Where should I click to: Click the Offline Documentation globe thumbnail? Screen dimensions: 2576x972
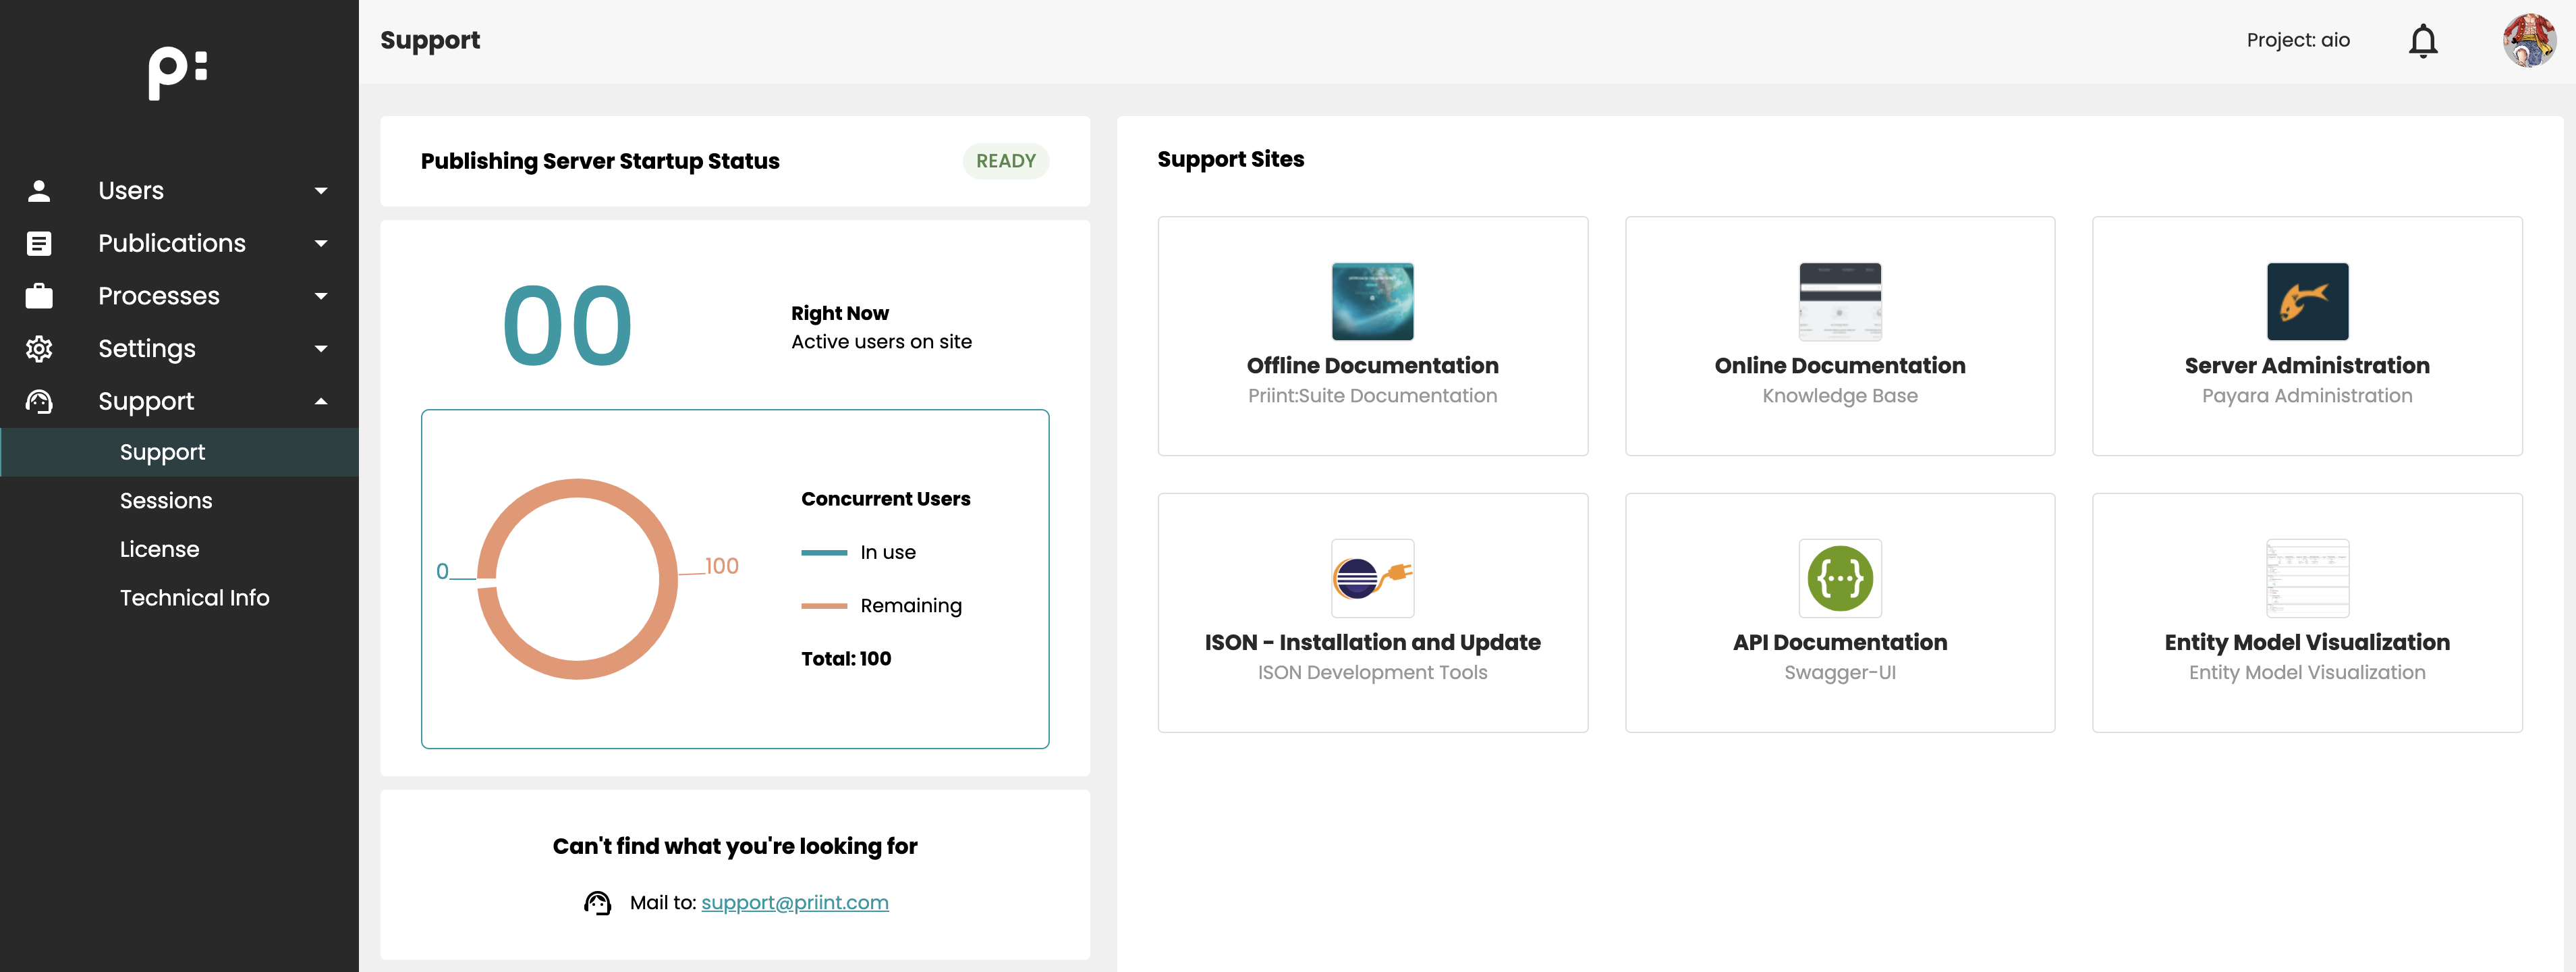1372,301
